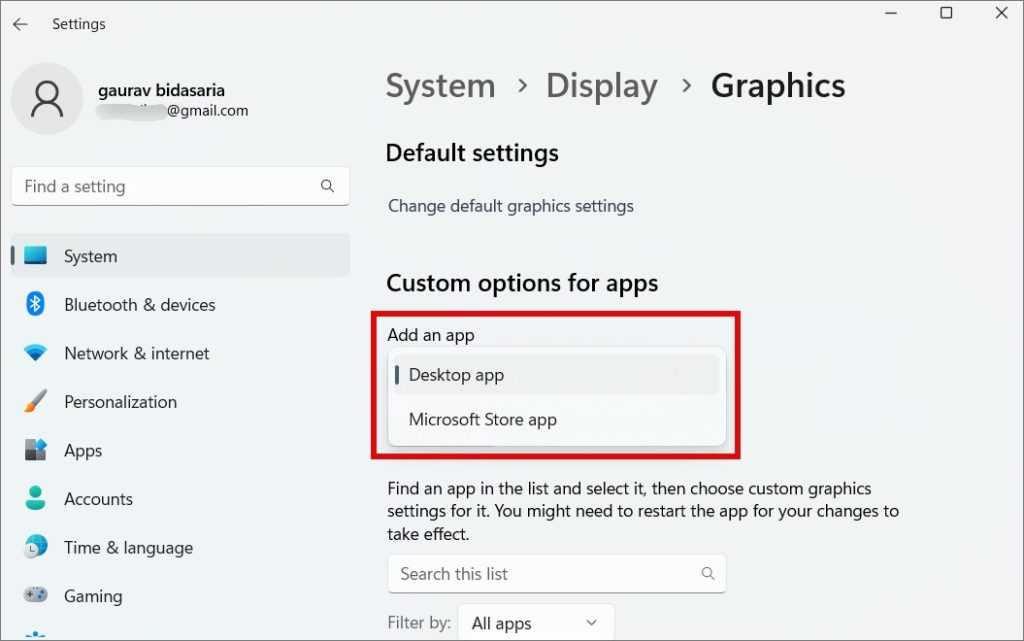Click gaurav bidasaria account name

pyautogui.click(x=161, y=90)
